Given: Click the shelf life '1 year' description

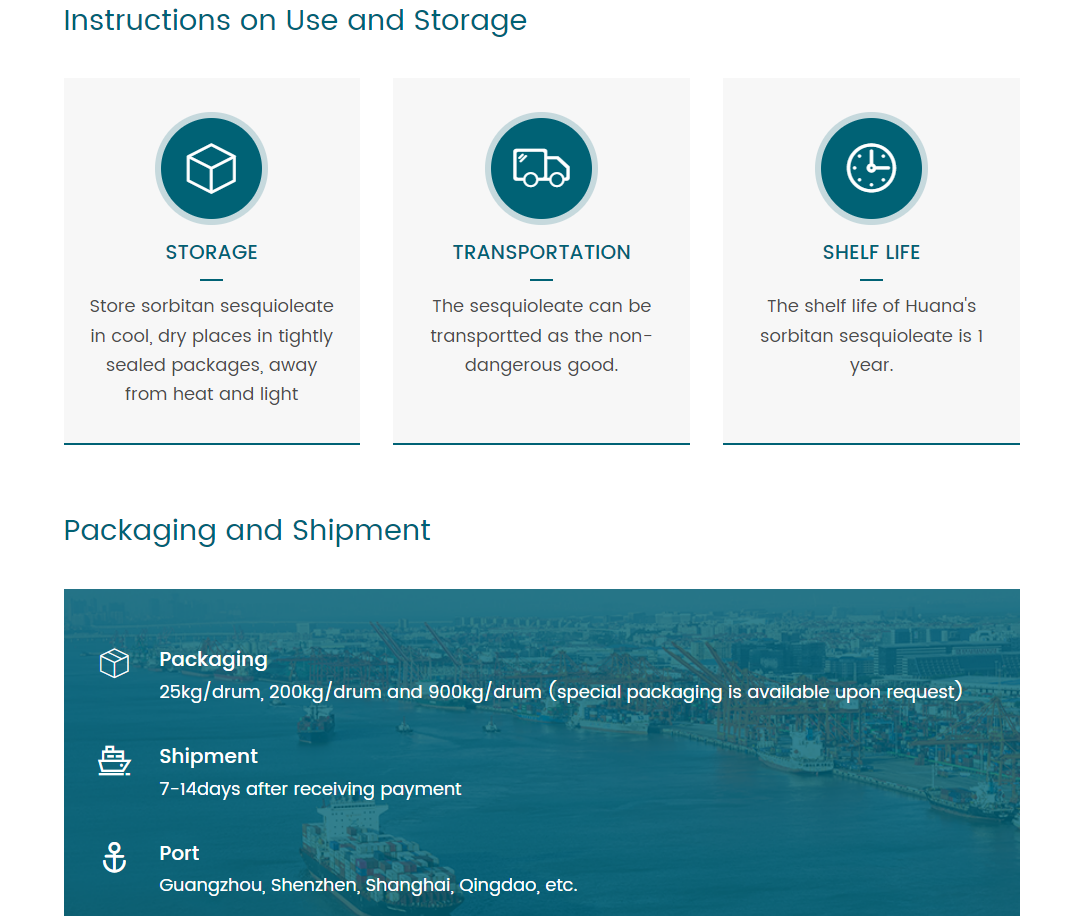Looking at the screenshot, I should 871,336.
